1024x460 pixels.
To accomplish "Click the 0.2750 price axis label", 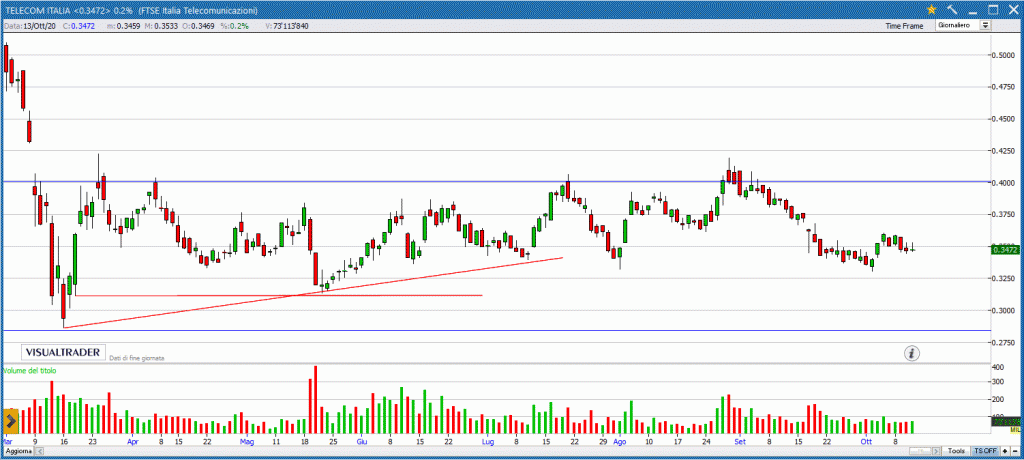I will (x=1006, y=343).
